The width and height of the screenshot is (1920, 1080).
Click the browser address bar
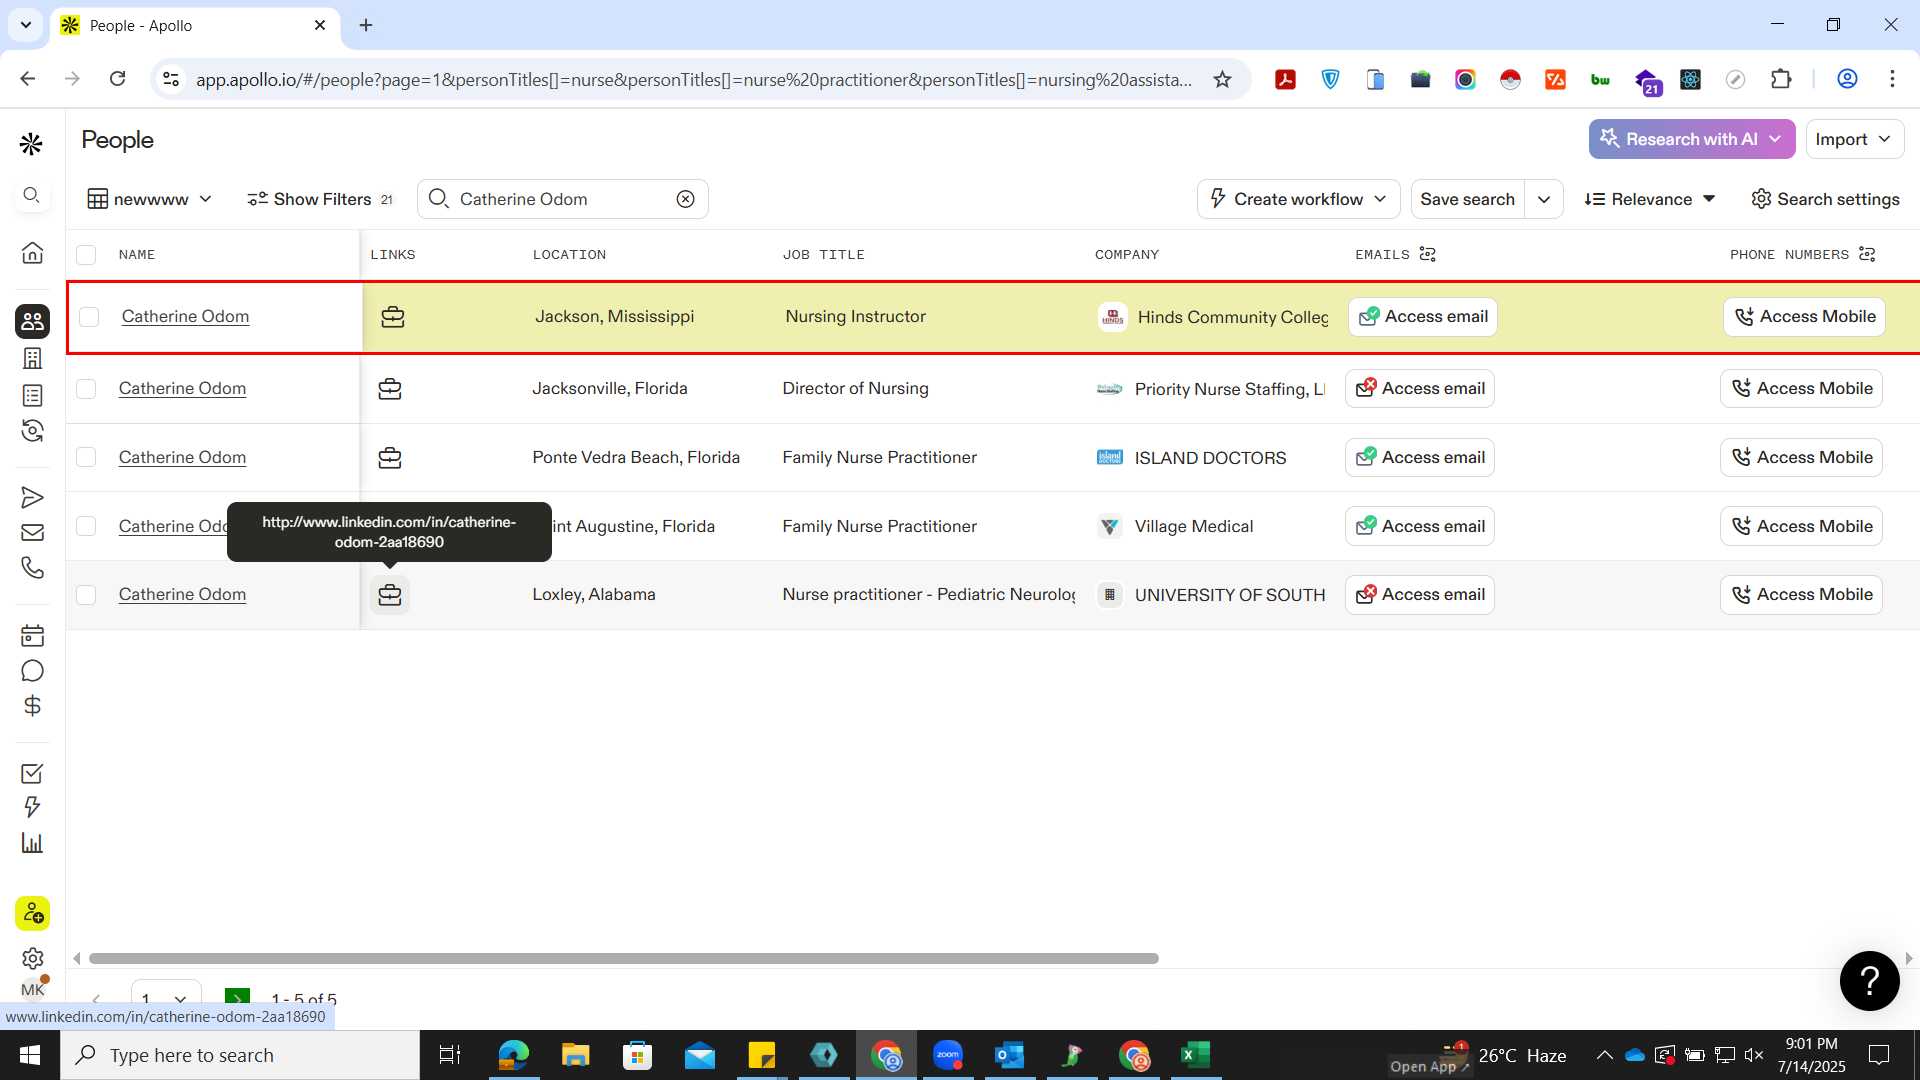click(x=693, y=80)
